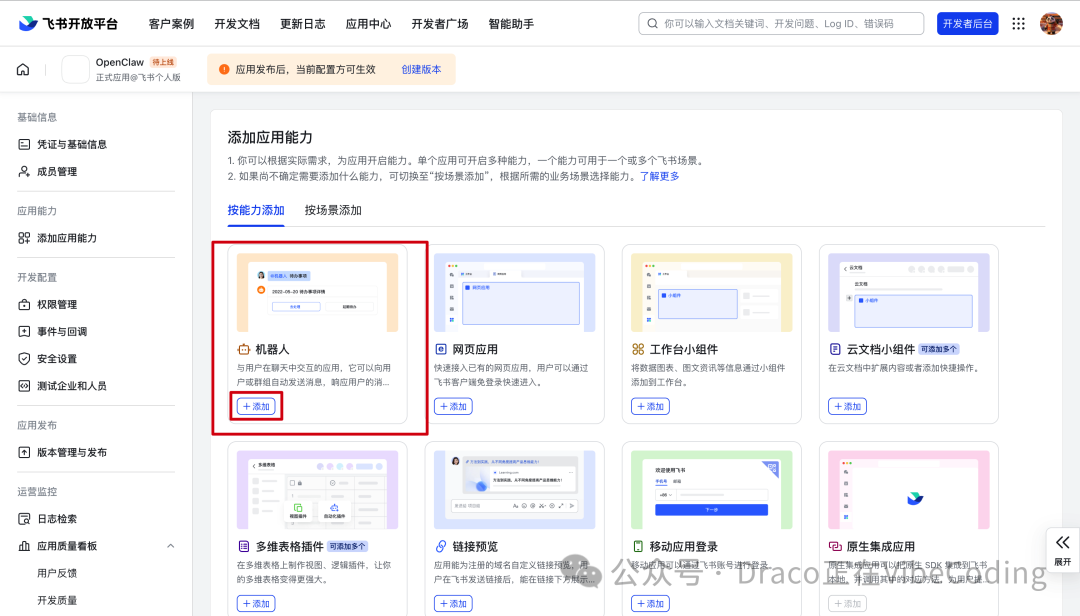The image size is (1080, 616).
Task: Click the 展开 expander on right edge
Action: coord(1062,548)
